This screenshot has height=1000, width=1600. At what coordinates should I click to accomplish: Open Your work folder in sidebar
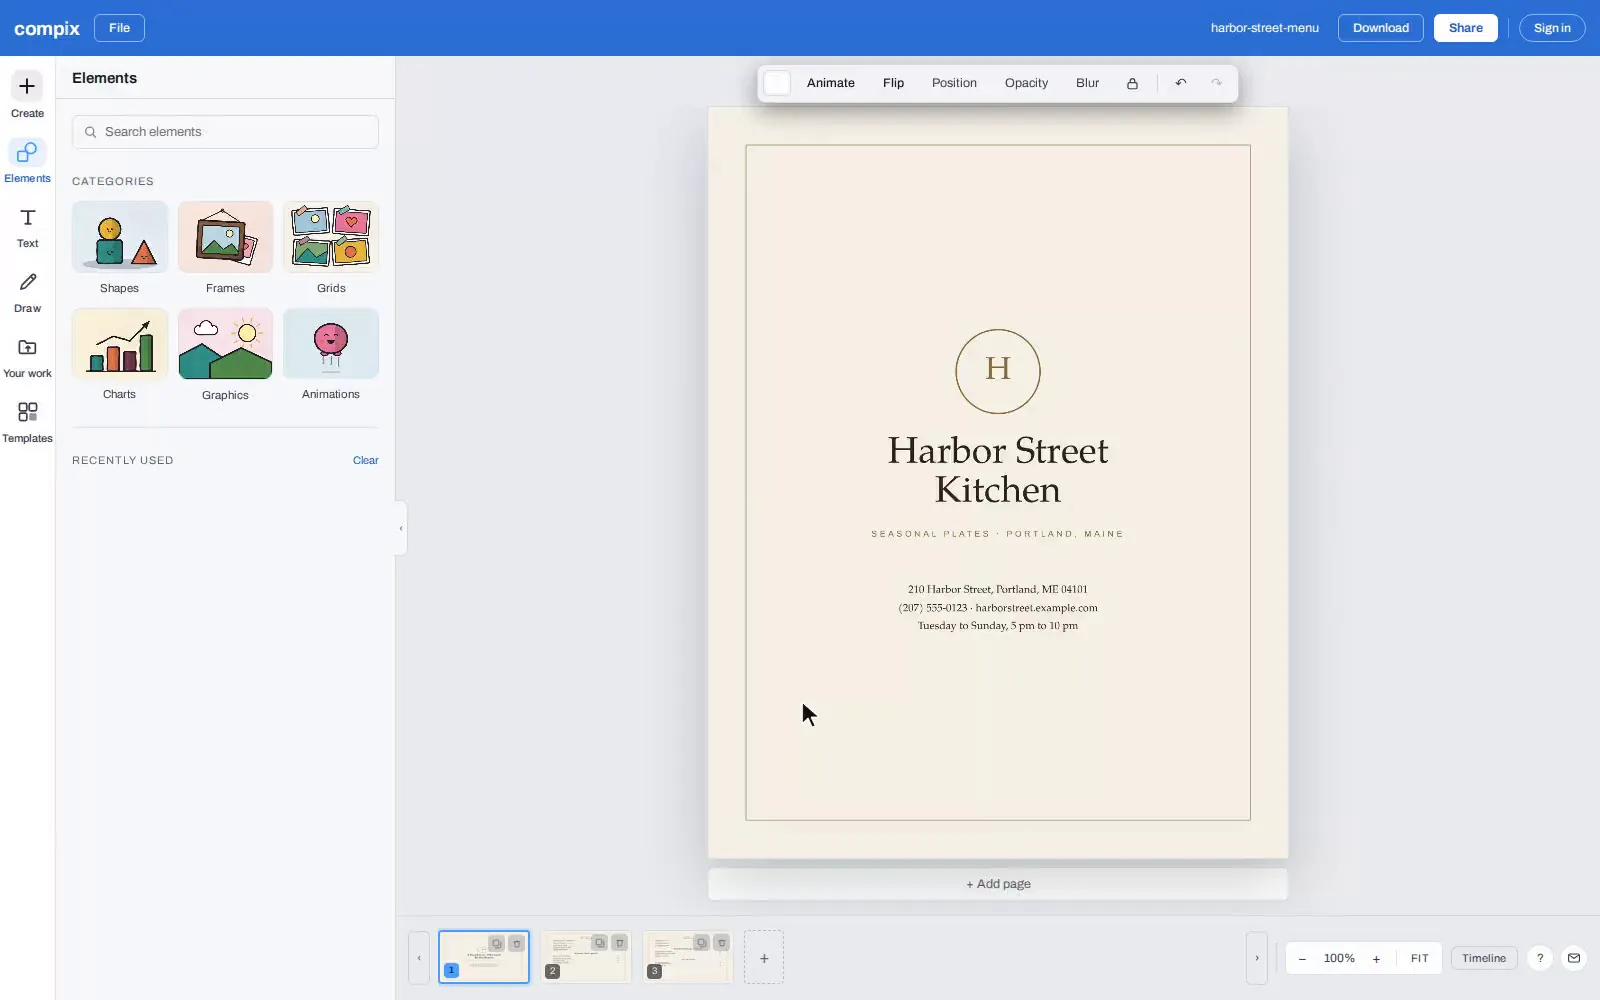pos(27,357)
